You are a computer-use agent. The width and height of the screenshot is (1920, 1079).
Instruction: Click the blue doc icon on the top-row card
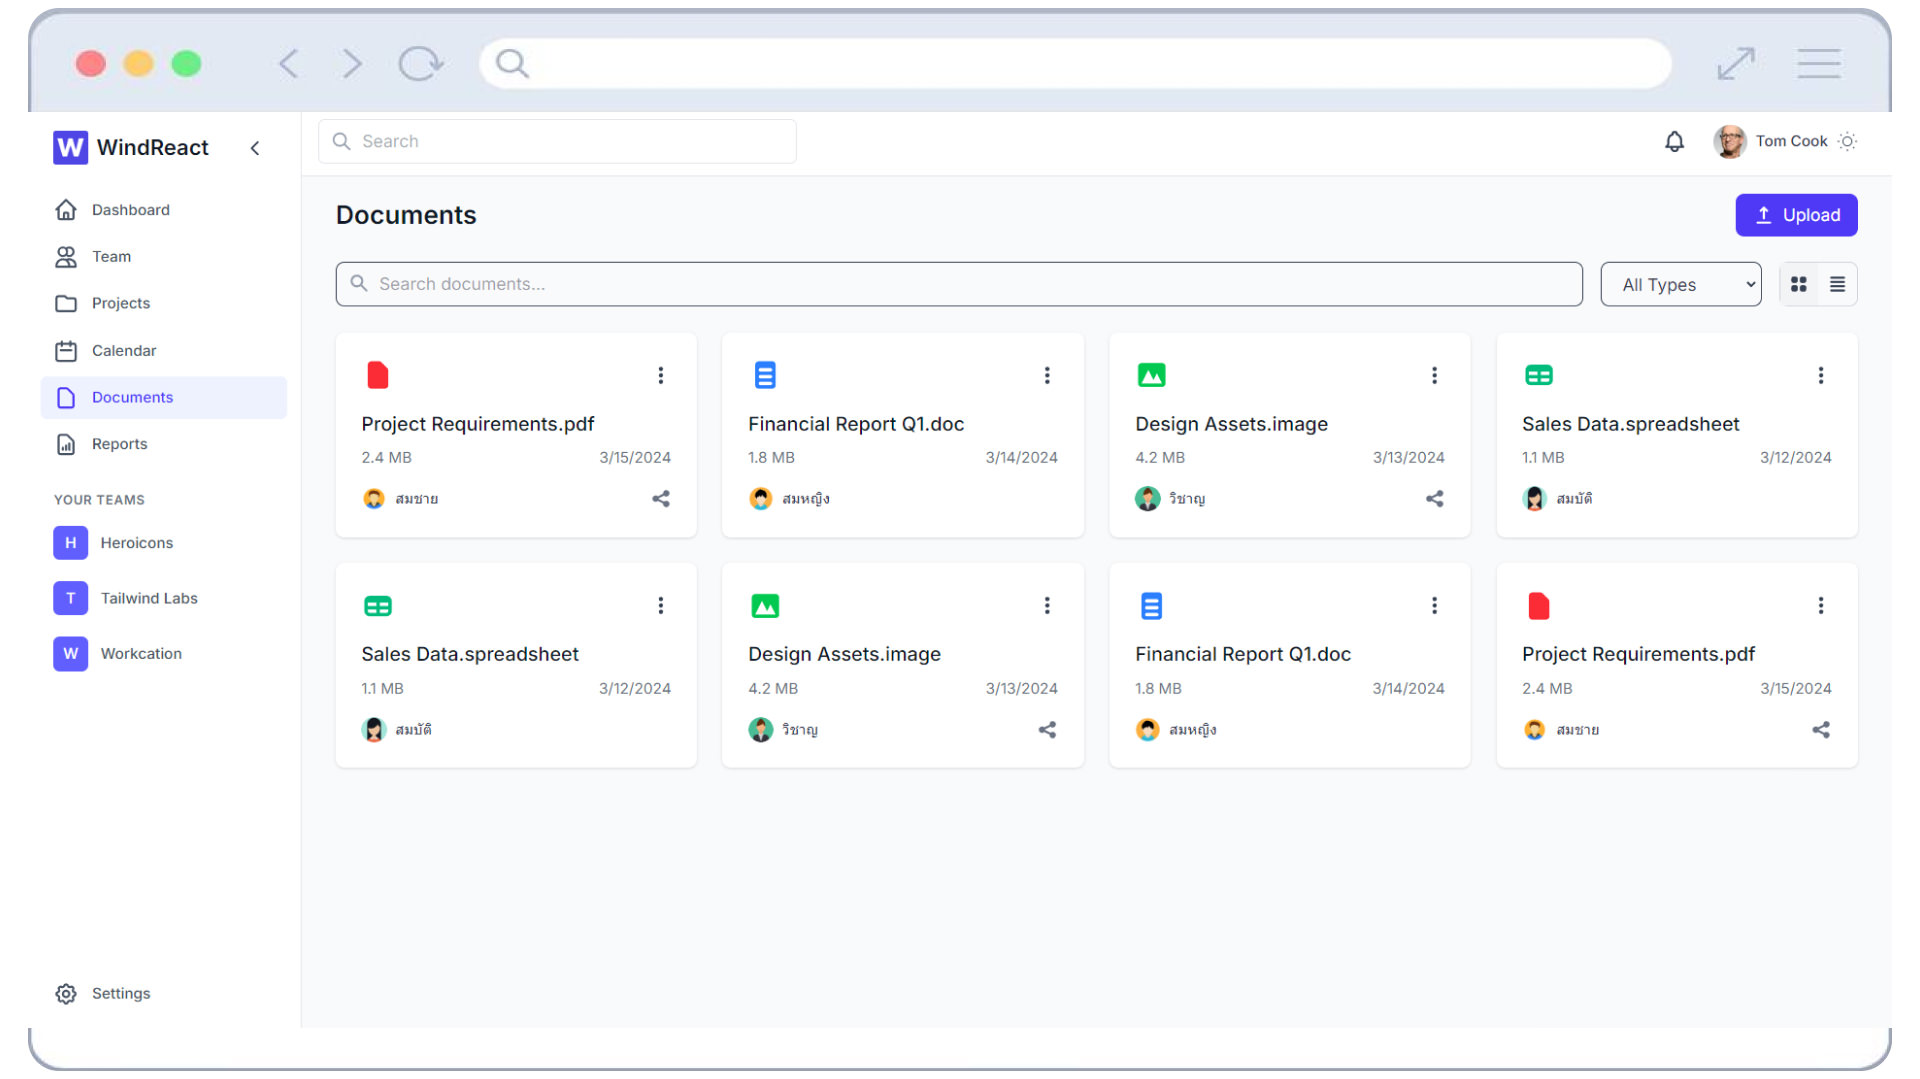point(765,375)
